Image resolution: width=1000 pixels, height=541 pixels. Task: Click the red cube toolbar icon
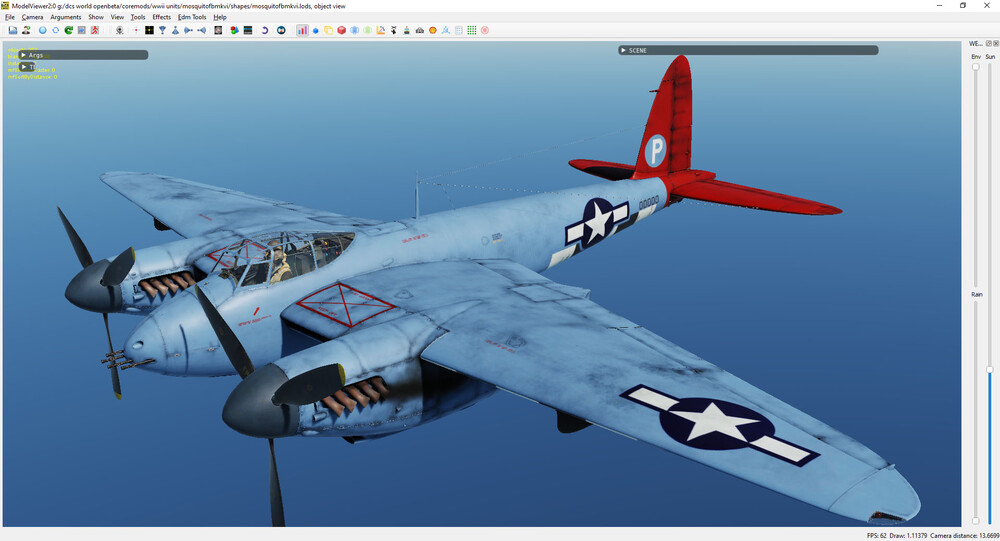pyautogui.click(x=341, y=30)
